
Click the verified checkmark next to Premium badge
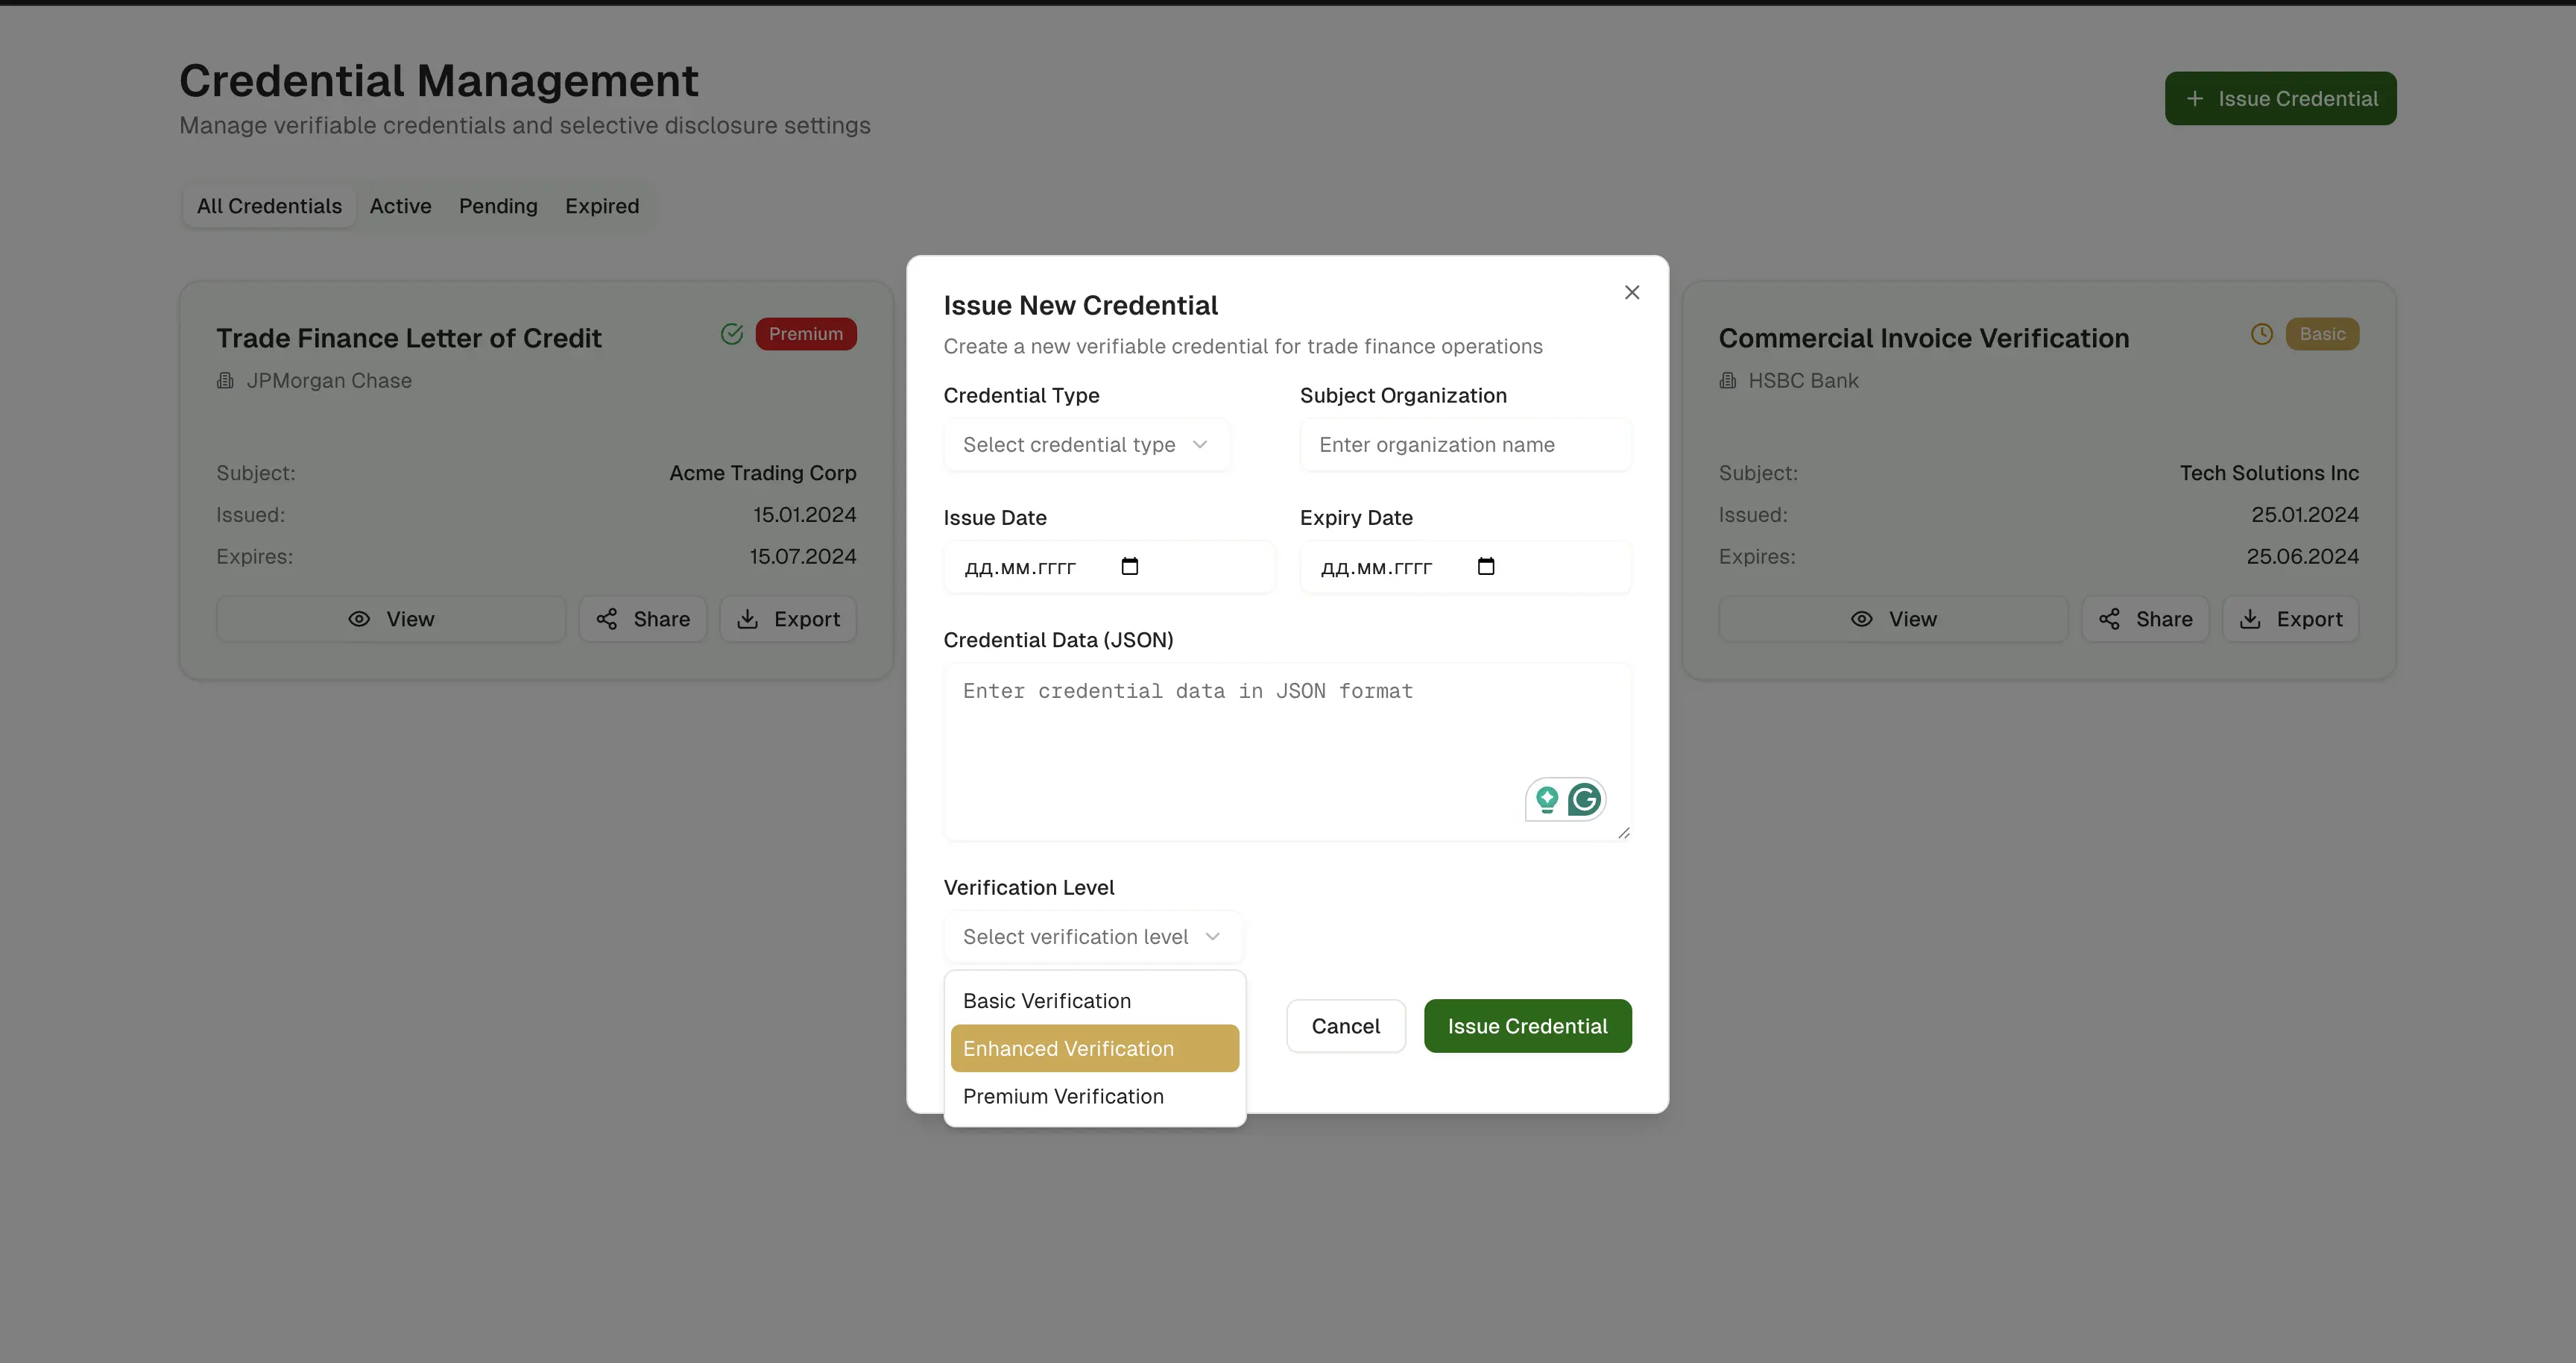click(732, 334)
